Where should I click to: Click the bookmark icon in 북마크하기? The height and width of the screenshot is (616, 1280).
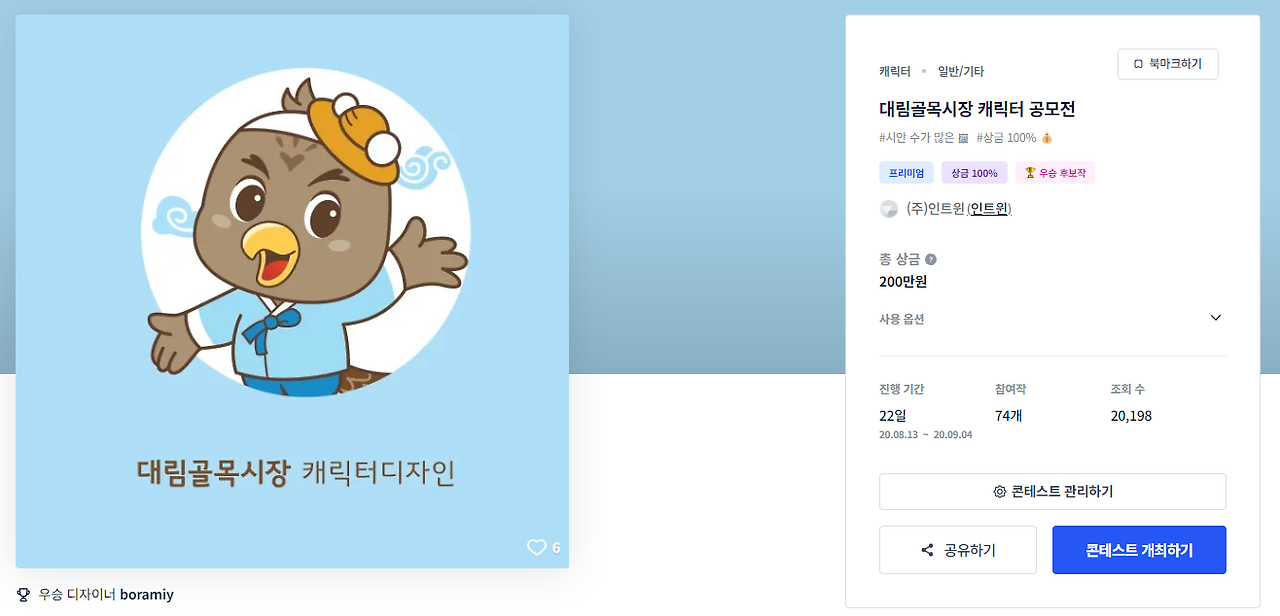[x=1138, y=64]
